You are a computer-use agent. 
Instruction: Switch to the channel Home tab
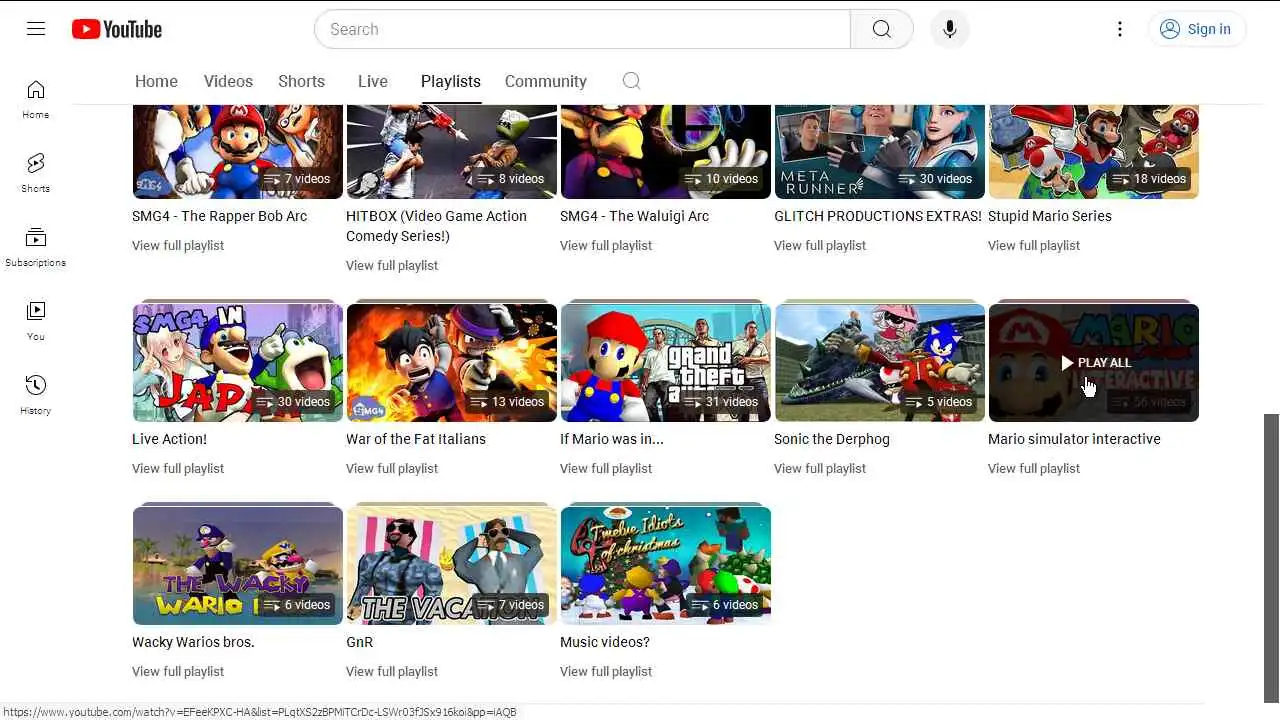(156, 81)
